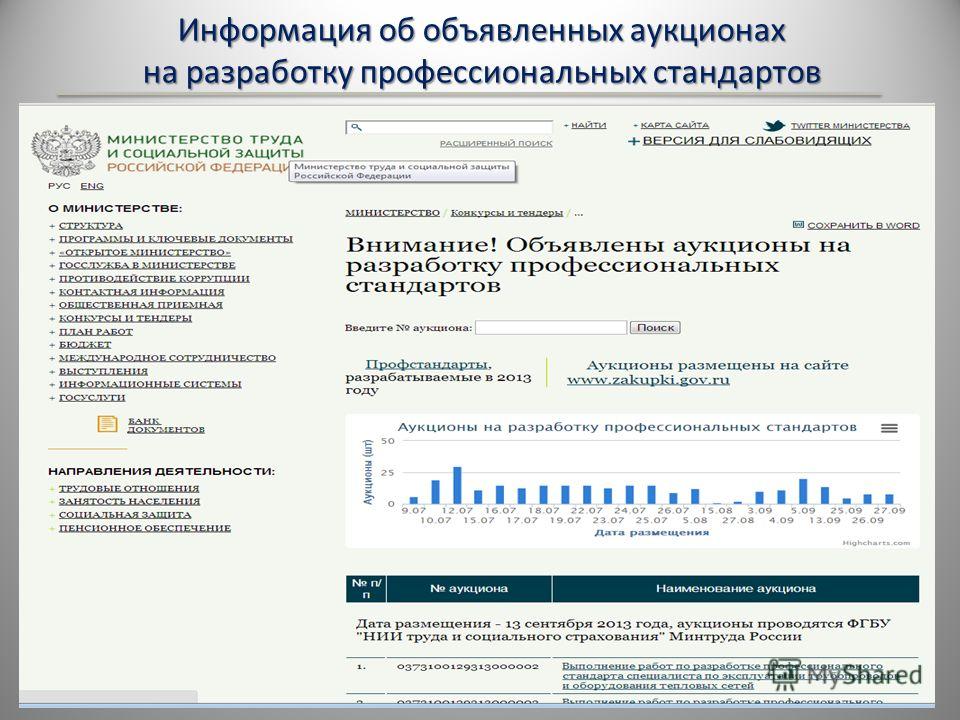Open the Профстандарты link
Image resolution: width=960 pixels, height=720 pixels.
tap(427, 365)
